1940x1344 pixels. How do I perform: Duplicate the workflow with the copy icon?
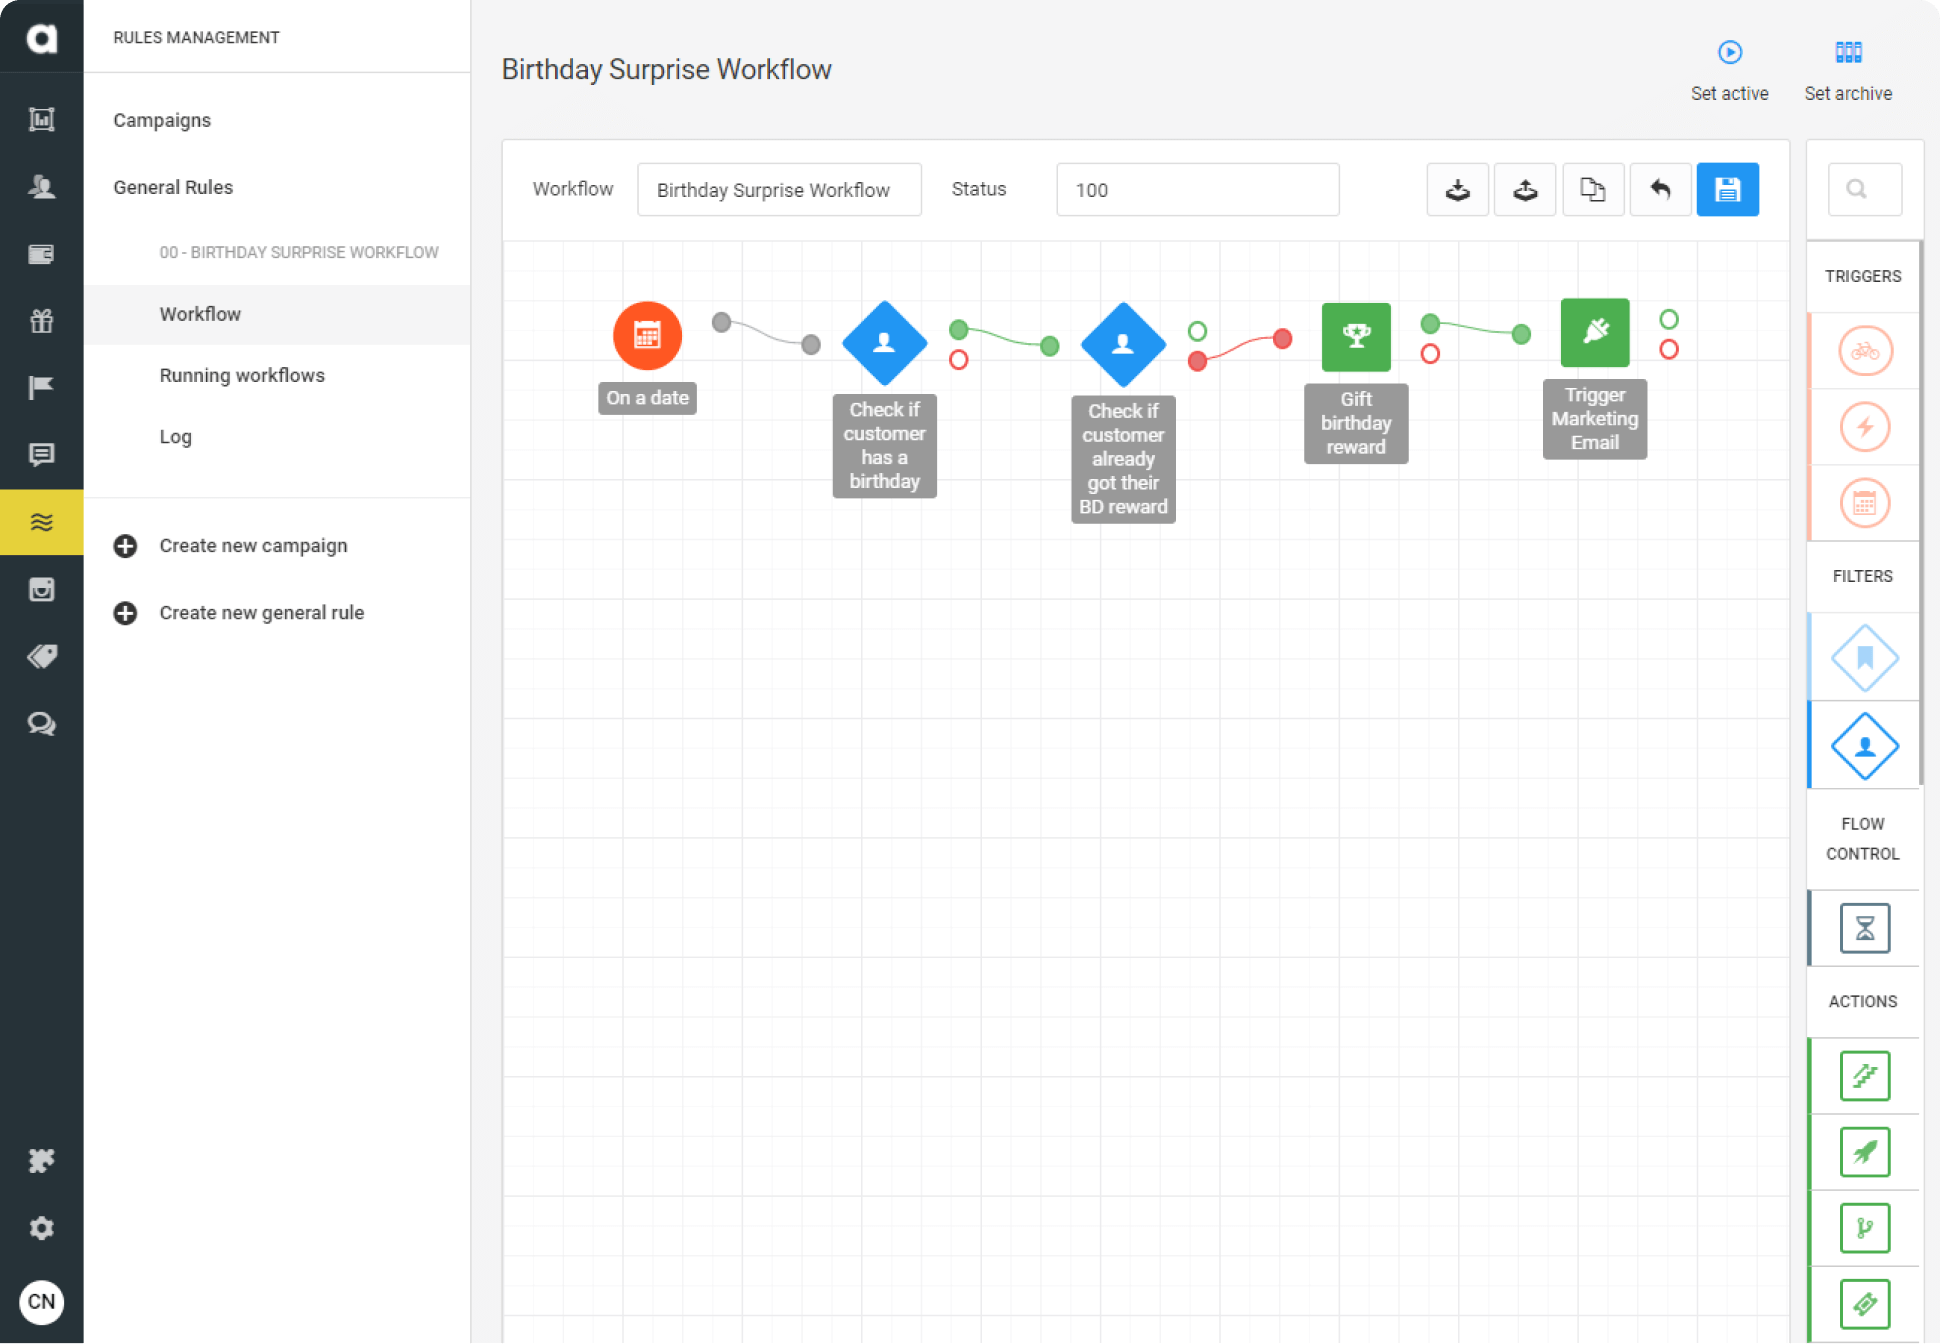click(1593, 189)
